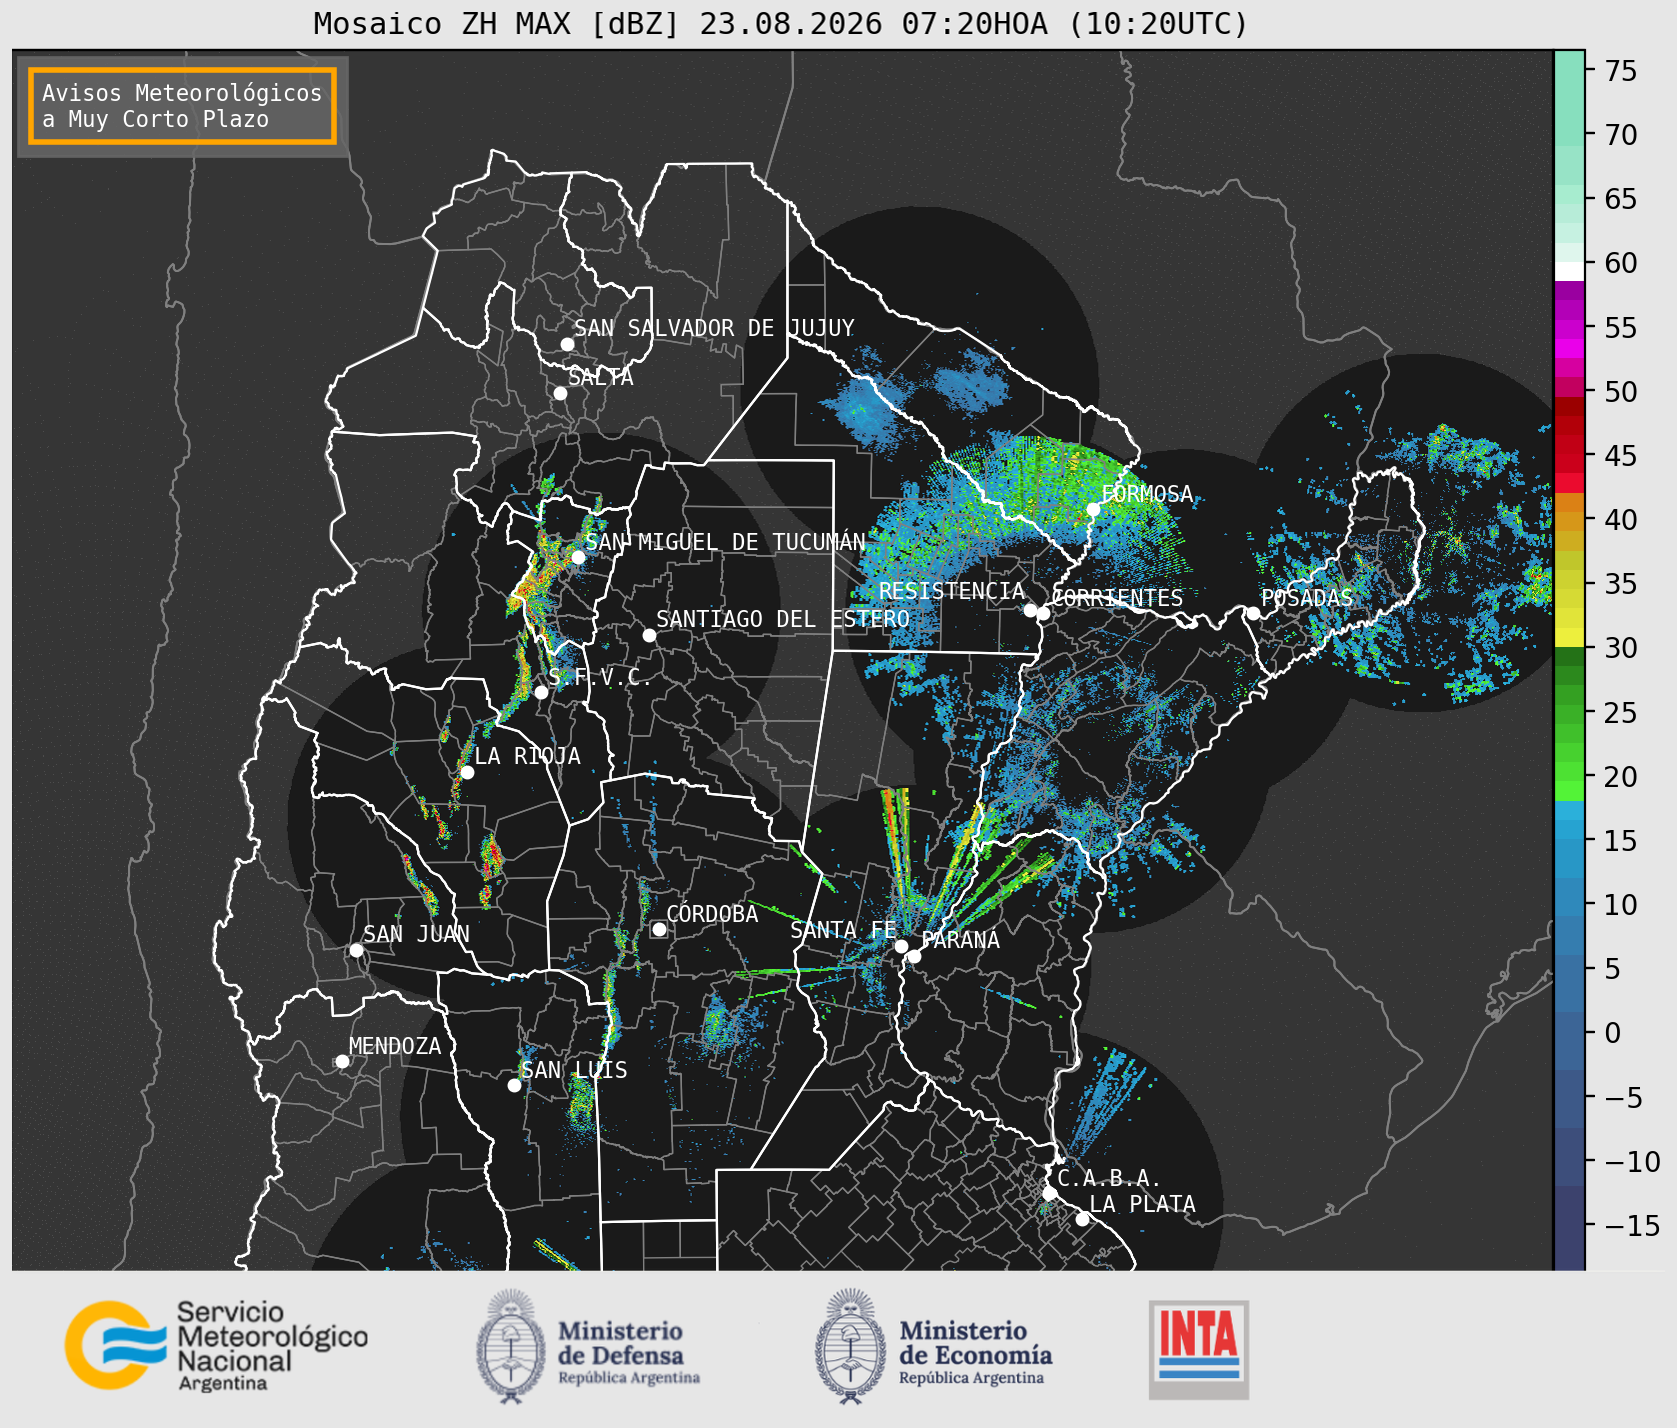Click the San Juan city dot
Image resolution: width=1677 pixels, height=1428 pixels.
point(356,950)
